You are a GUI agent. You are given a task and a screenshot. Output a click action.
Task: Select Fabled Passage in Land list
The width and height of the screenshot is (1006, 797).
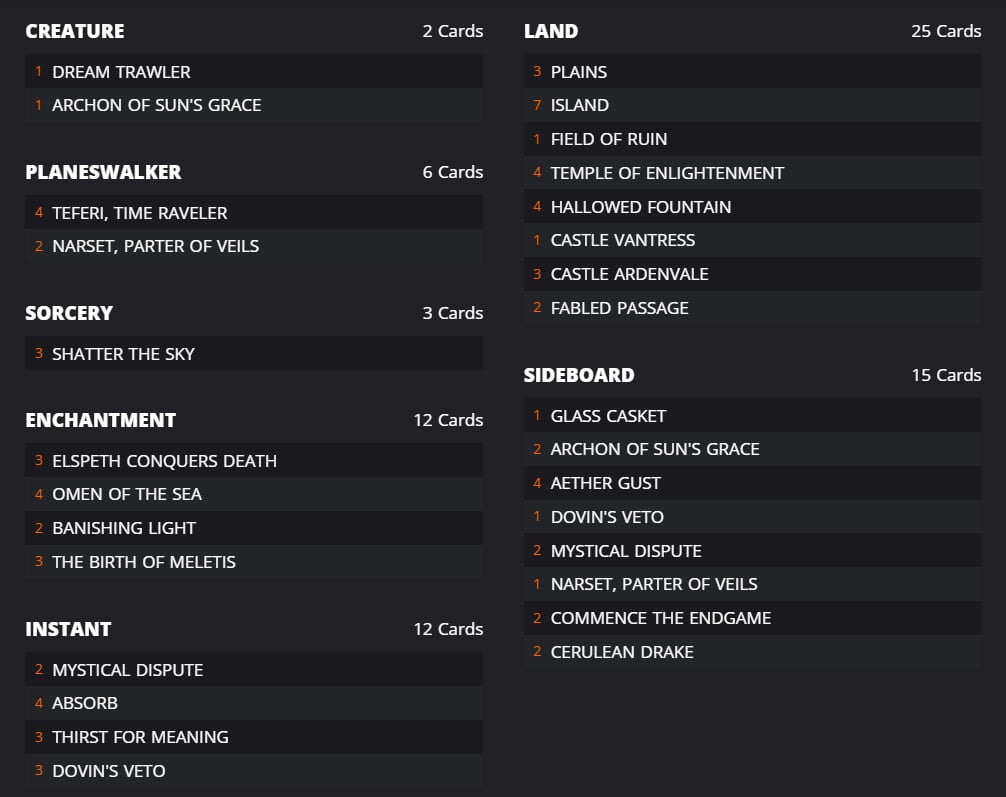(x=619, y=308)
